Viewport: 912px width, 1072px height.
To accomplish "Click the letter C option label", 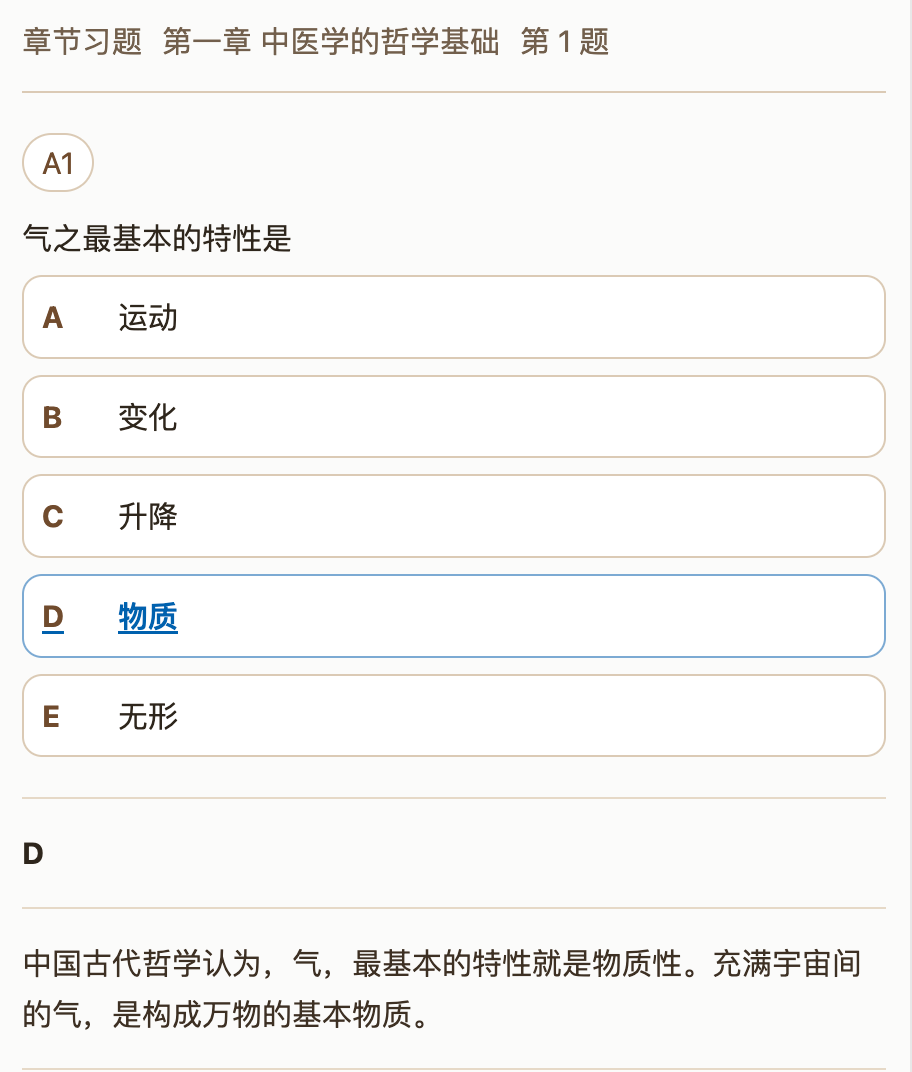I will [x=53, y=517].
